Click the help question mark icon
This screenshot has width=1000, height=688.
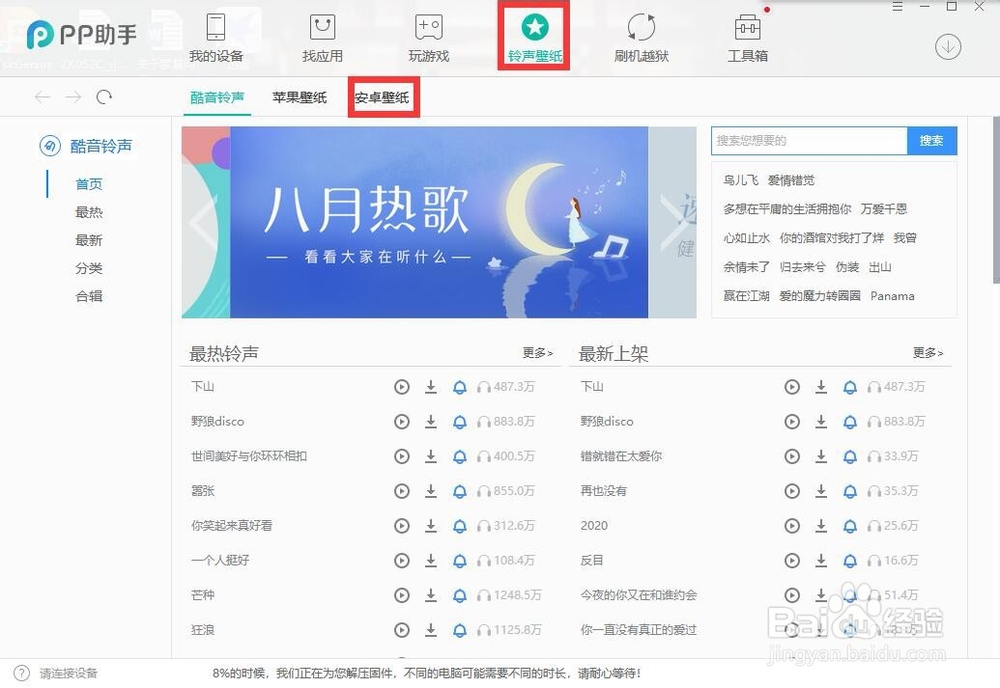tap(21, 673)
